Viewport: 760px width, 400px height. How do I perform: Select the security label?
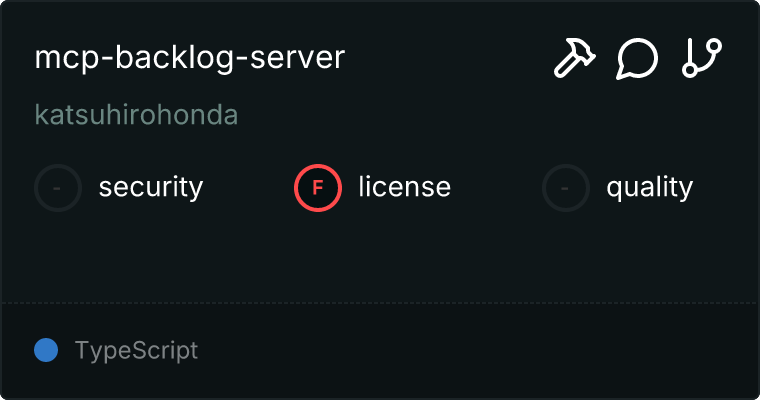click(x=151, y=187)
